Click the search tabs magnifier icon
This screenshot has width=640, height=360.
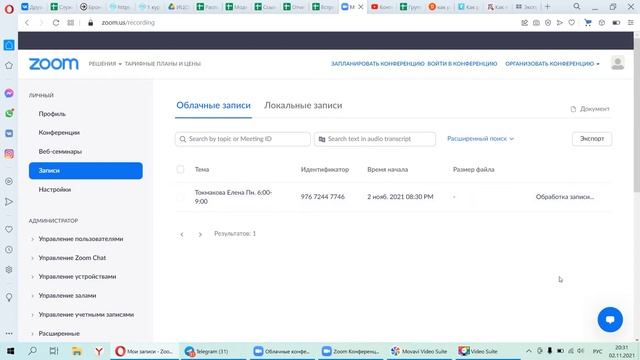[x=577, y=7]
